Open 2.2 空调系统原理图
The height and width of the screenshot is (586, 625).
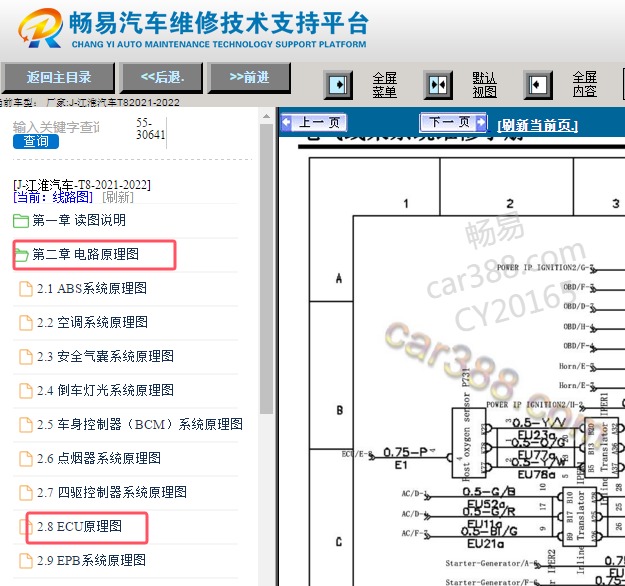92,322
